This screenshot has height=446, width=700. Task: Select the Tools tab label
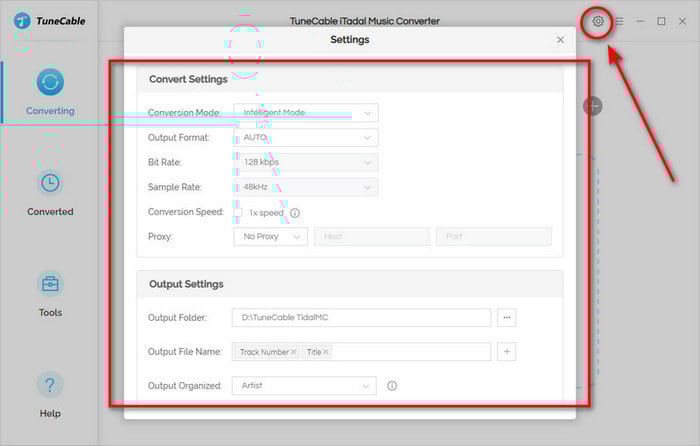coord(50,313)
